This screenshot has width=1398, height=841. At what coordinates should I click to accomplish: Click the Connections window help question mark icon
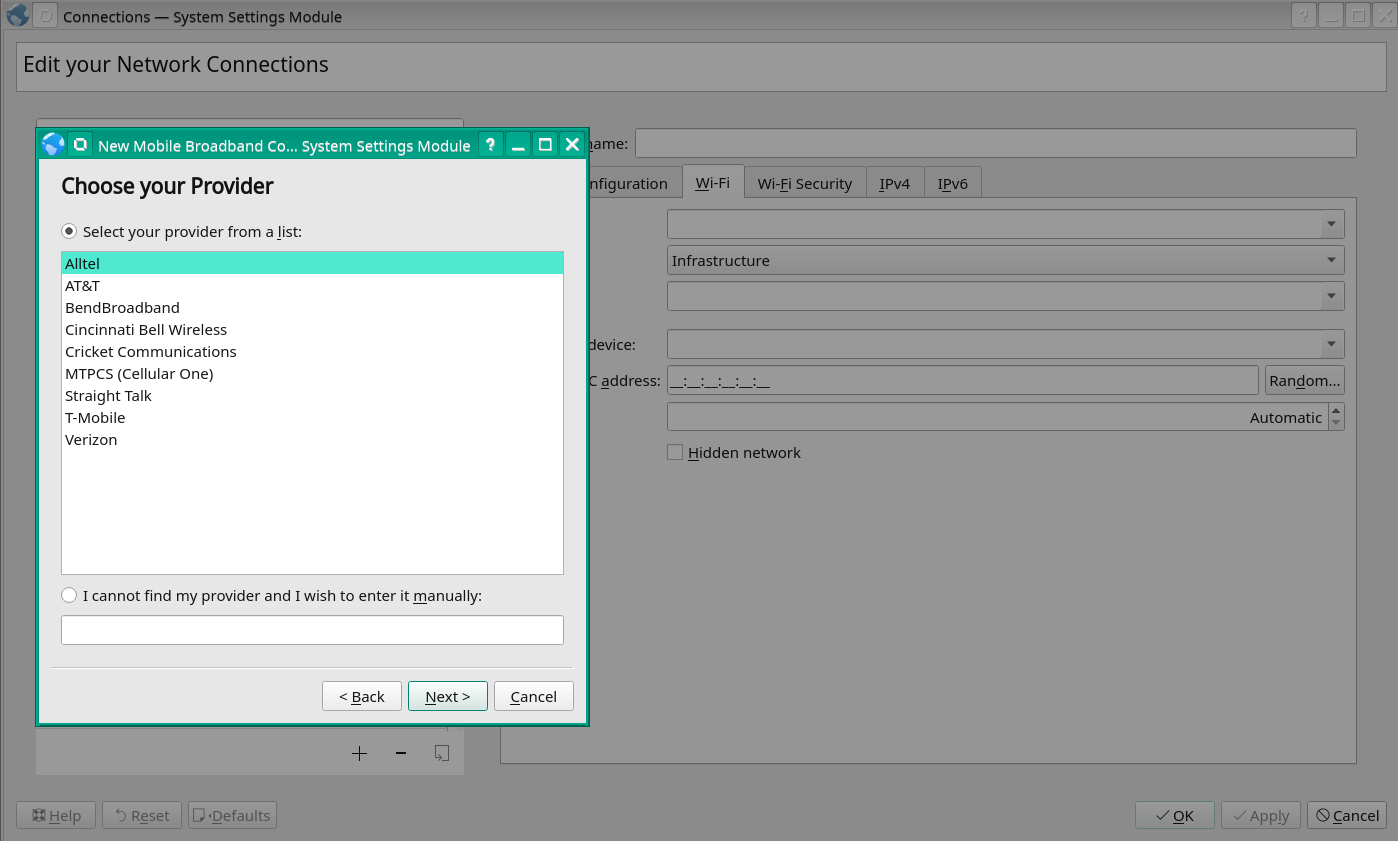(1304, 16)
